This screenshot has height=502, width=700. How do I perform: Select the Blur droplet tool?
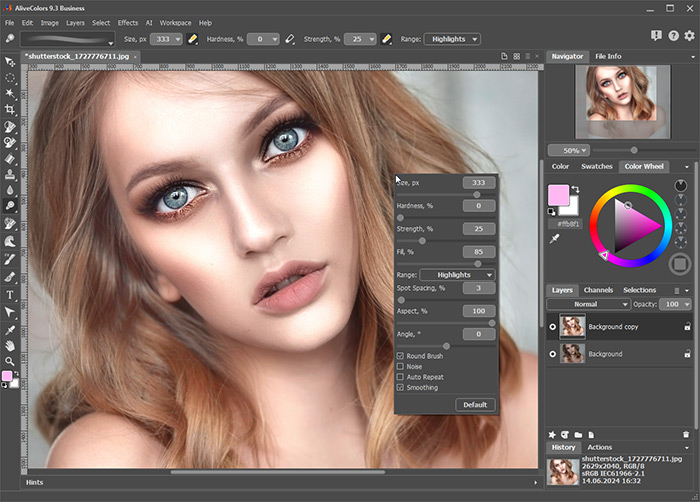point(9,190)
